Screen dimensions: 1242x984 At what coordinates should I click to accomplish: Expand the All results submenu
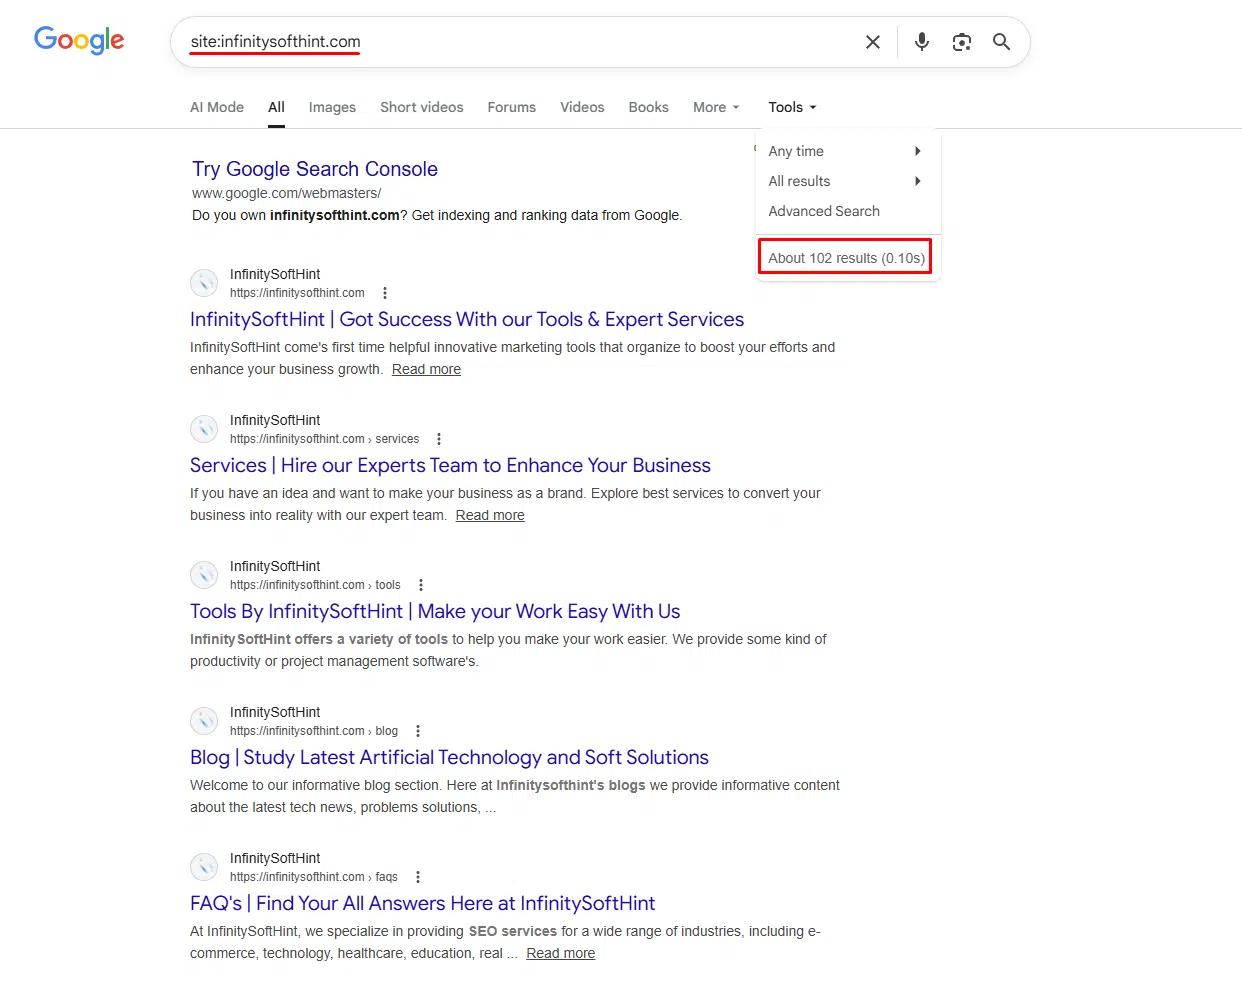[846, 181]
